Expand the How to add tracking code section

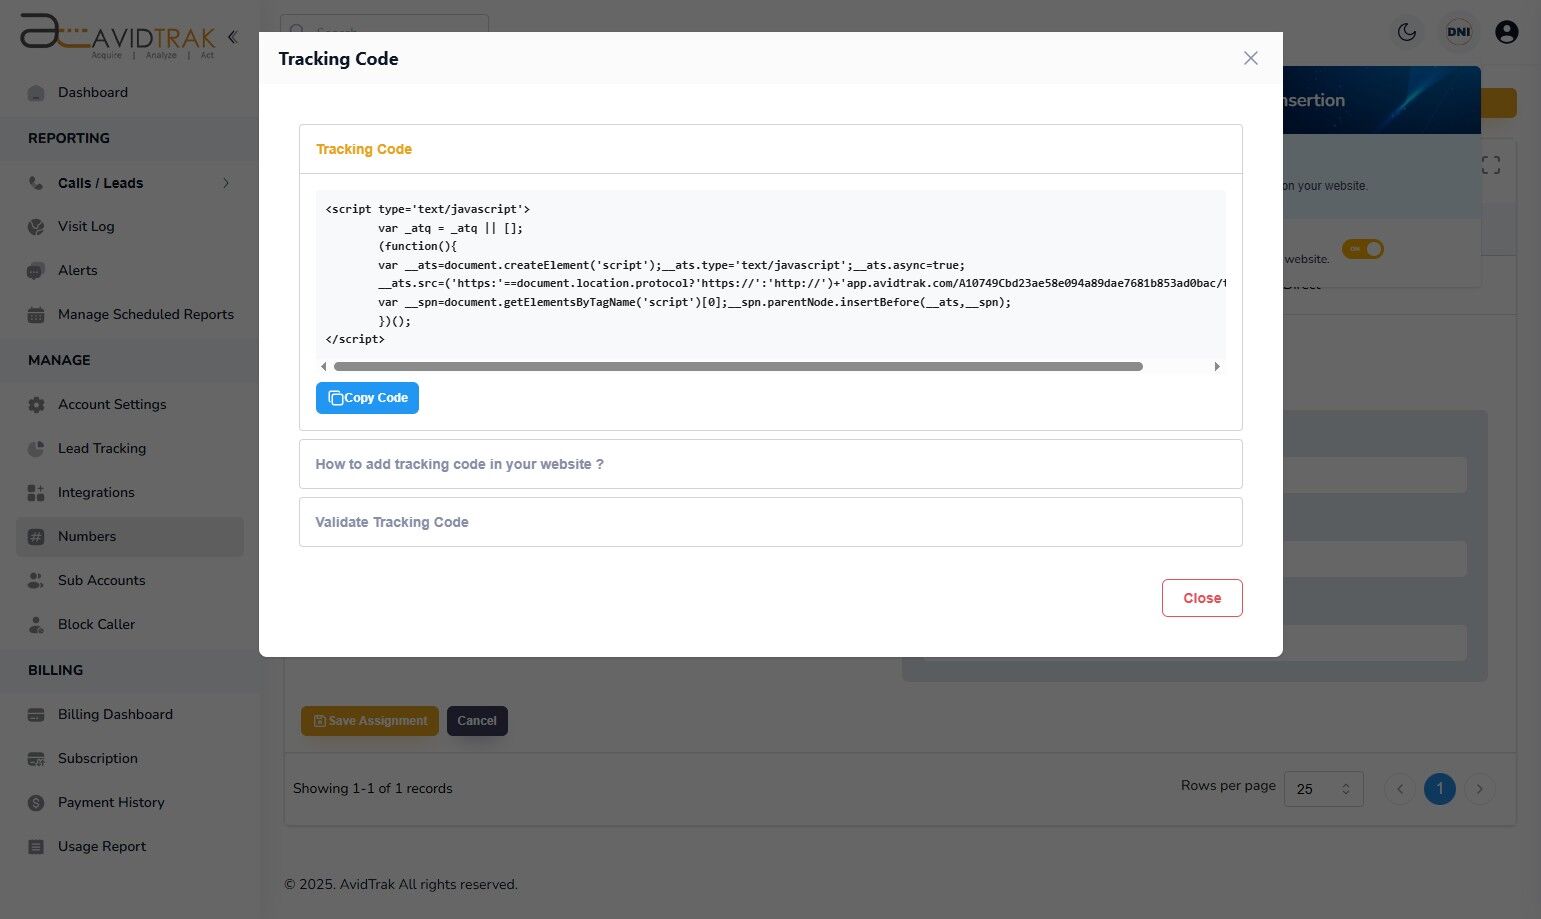pyautogui.click(x=770, y=463)
